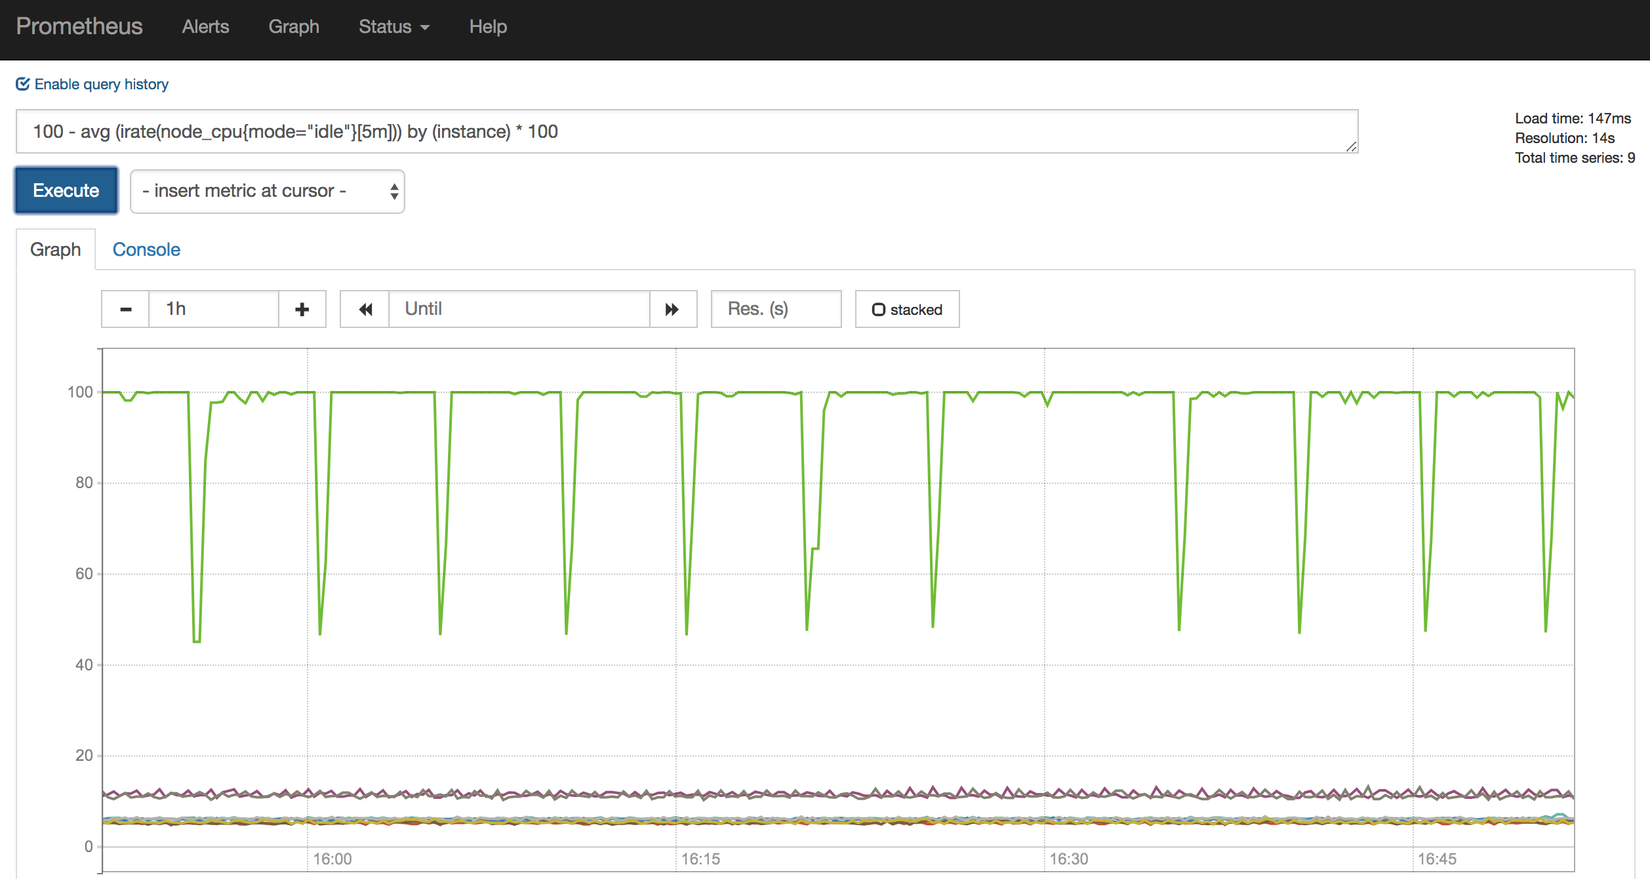The height and width of the screenshot is (879, 1650).
Task: Select the Graph tab
Action: pyautogui.click(x=55, y=250)
